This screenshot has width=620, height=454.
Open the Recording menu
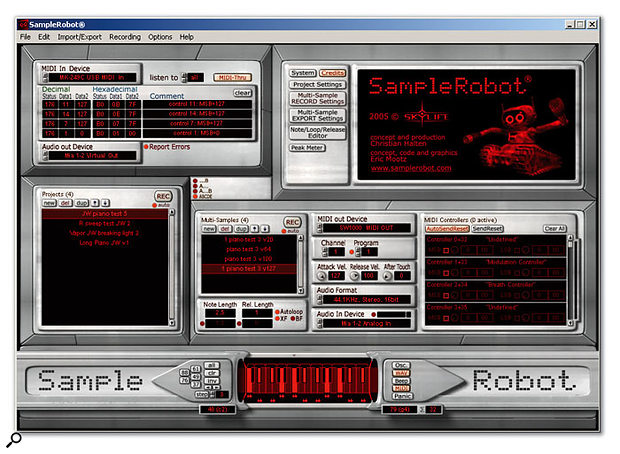pyautogui.click(x=125, y=37)
